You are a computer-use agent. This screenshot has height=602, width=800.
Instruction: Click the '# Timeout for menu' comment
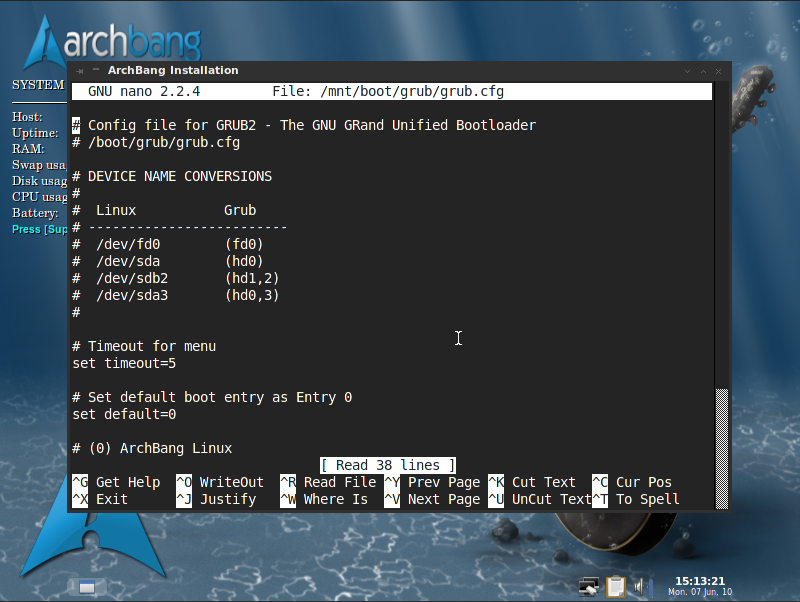[x=144, y=346]
